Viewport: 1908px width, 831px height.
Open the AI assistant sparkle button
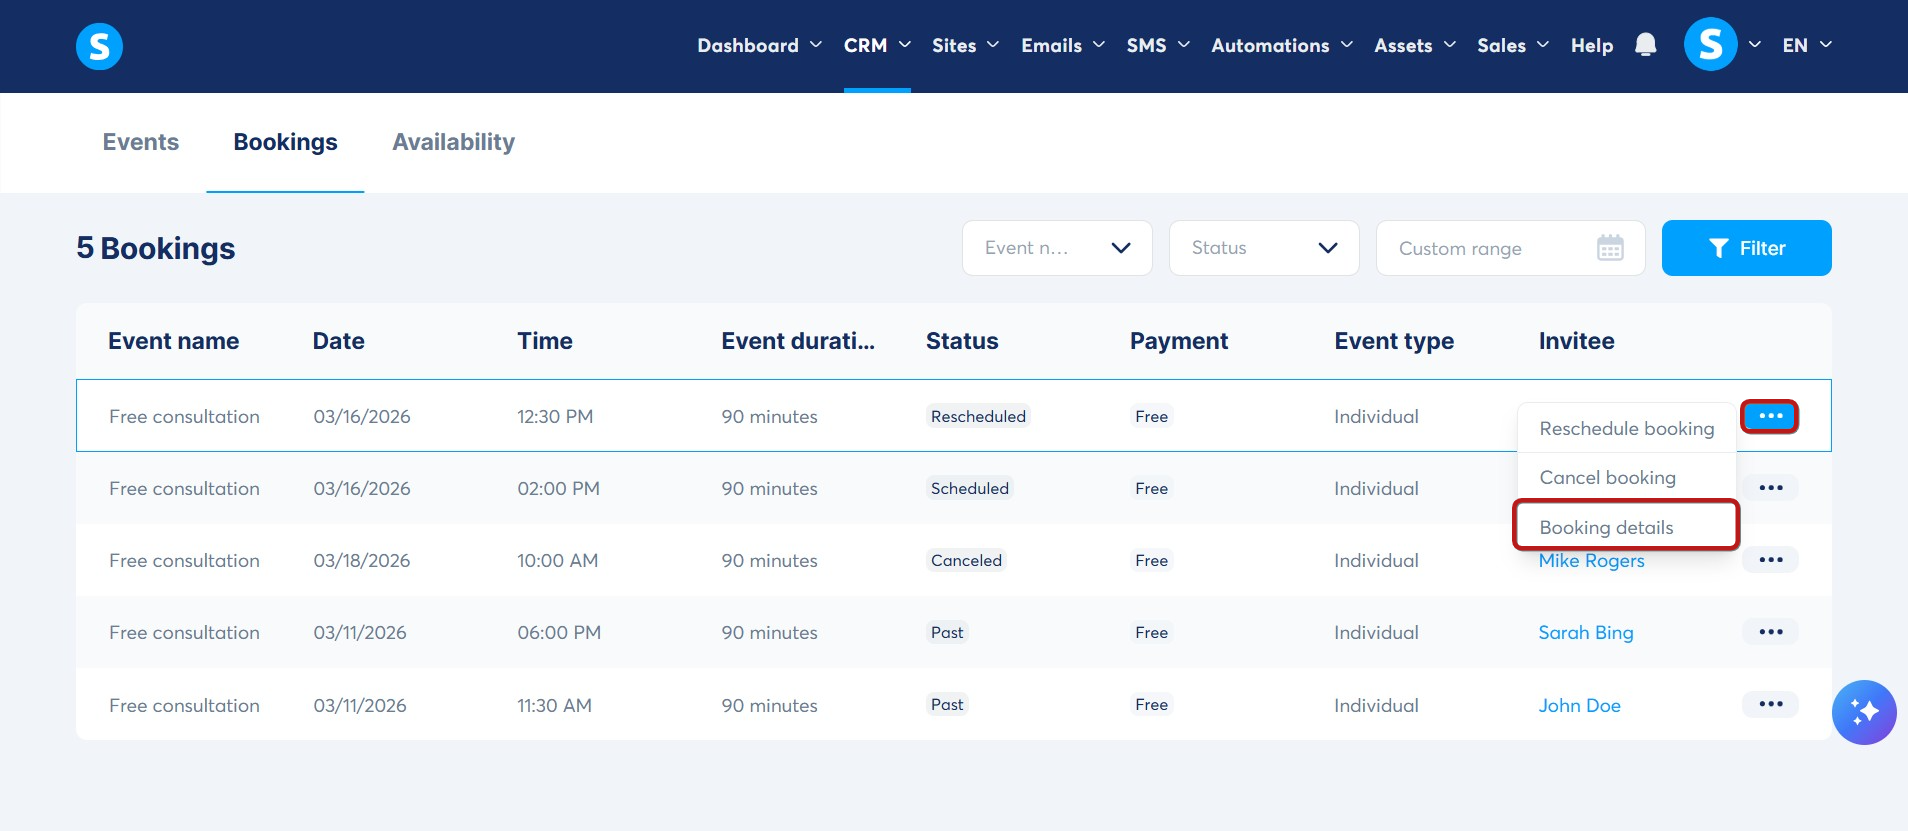[x=1864, y=712]
